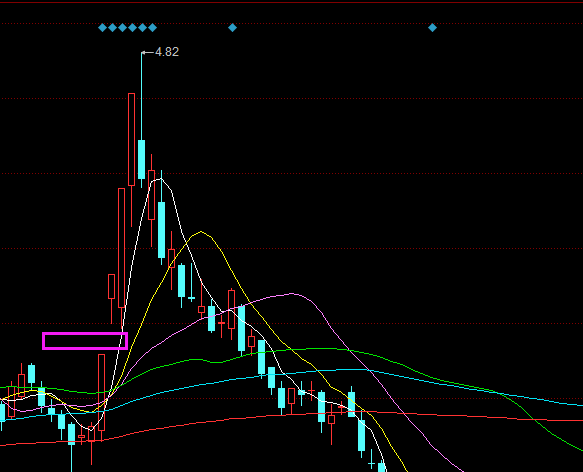Select the fourth diamond in the six-diamond row
583x472 pixels.
[132, 28]
